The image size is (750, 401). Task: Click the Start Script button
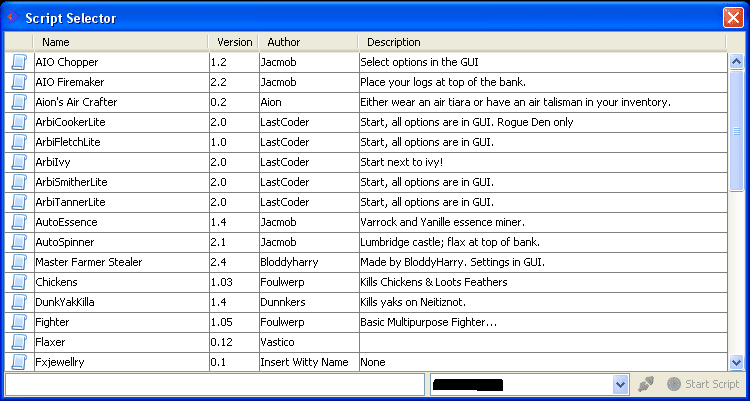point(703,384)
